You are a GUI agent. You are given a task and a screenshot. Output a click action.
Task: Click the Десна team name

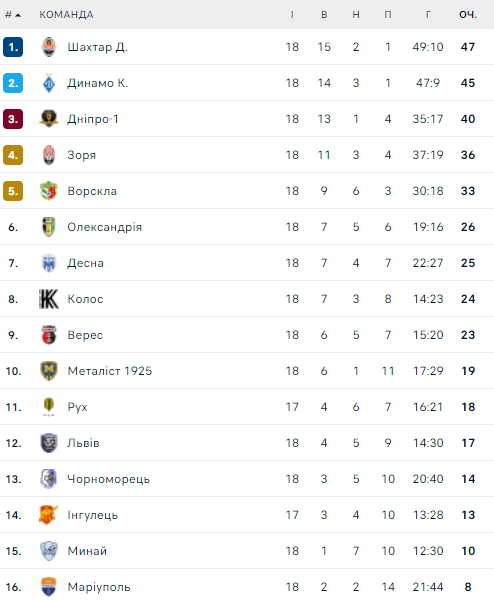click(x=85, y=263)
